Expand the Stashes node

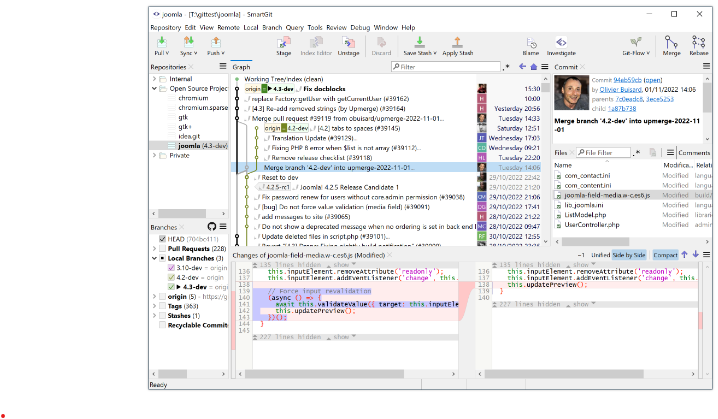[154, 316]
